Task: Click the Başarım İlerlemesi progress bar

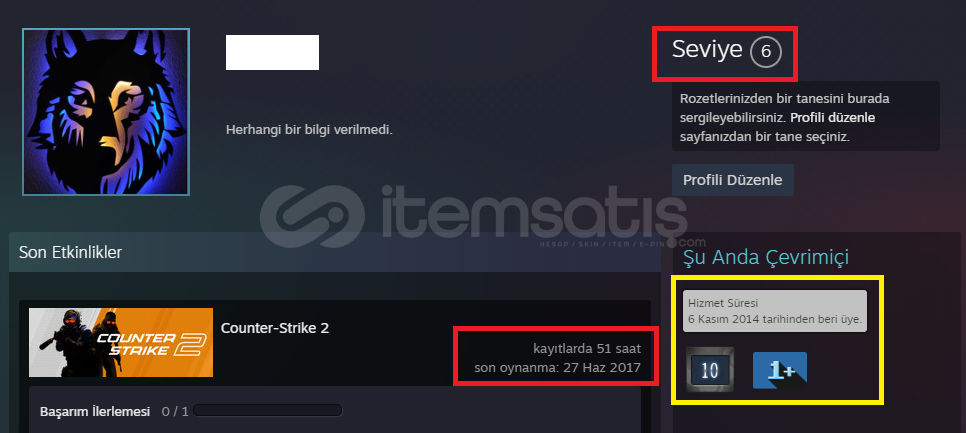Action: 267,411
